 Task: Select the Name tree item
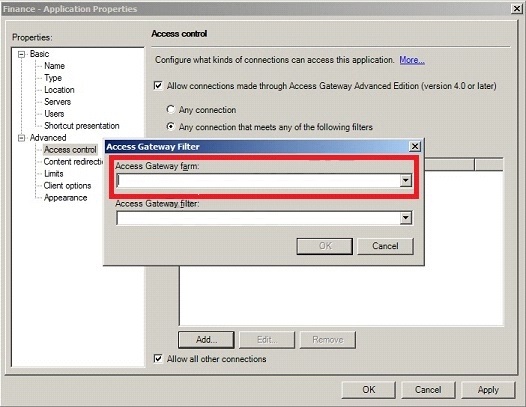click(54, 66)
